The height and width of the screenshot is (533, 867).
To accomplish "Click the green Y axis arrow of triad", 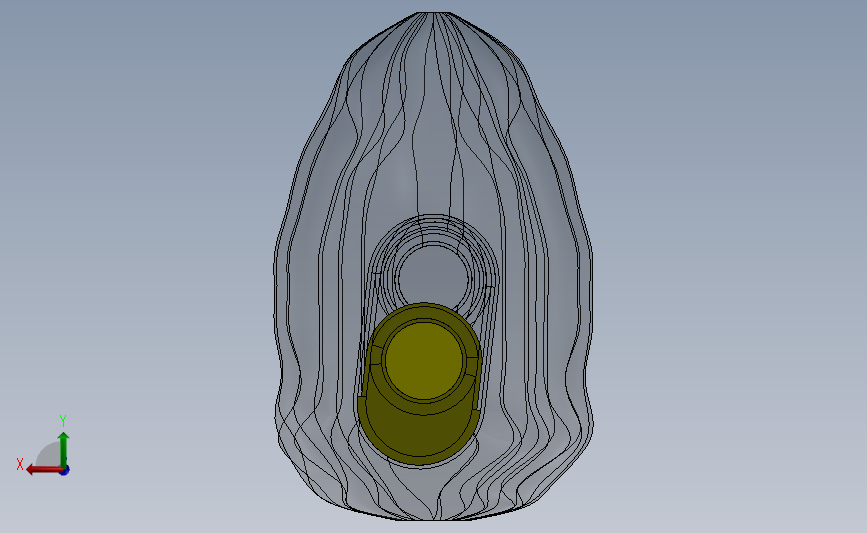I will 64,450.
